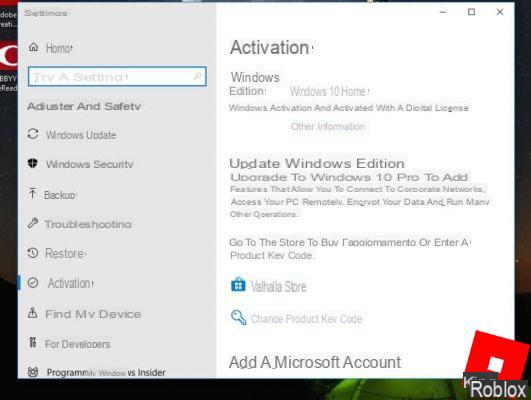Open the Troubleshooting page

pyautogui.click(x=88, y=224)
